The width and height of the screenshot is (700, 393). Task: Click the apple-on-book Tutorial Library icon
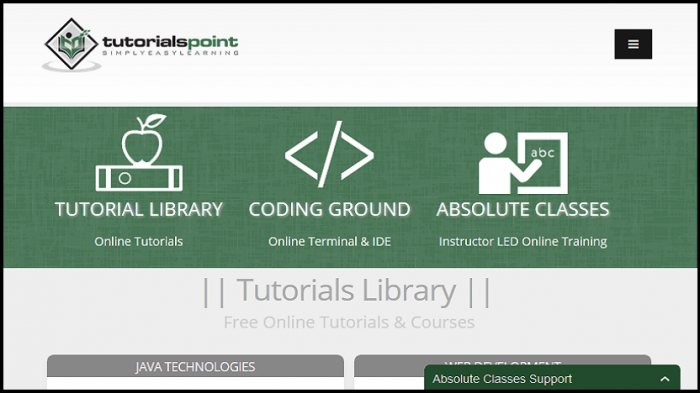[x=139, y=152]
